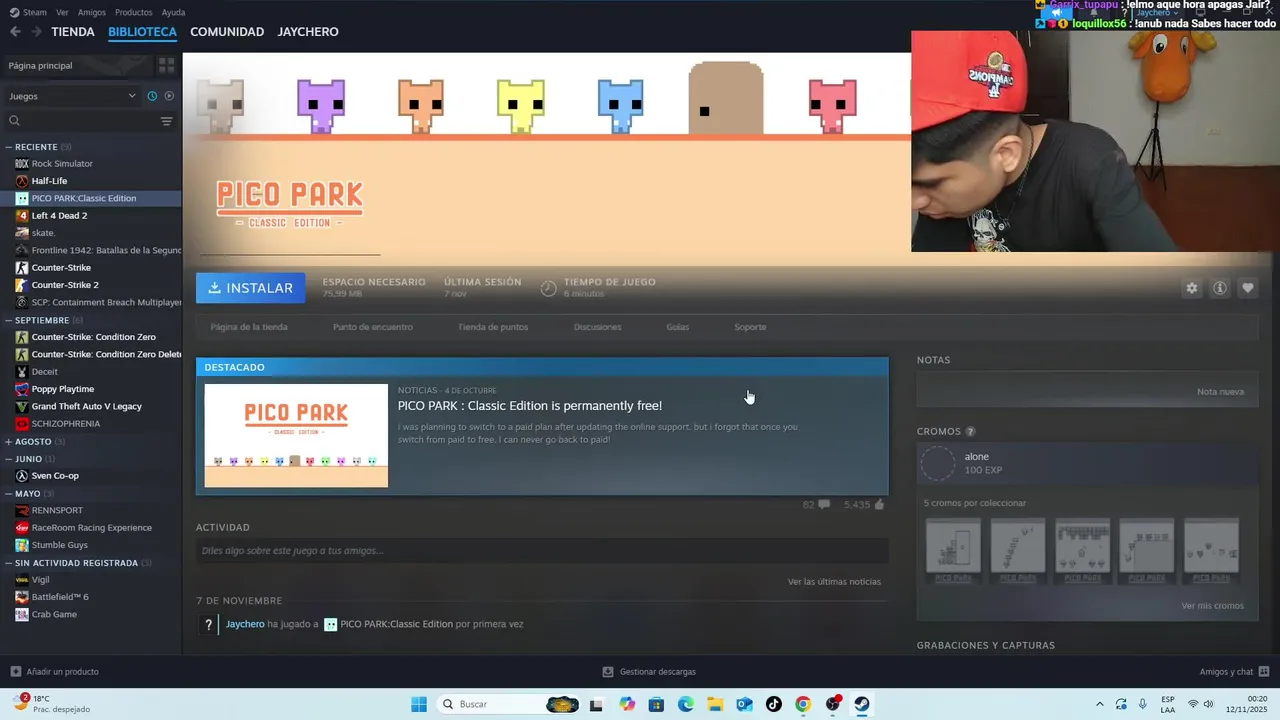Open TIENDA tab
This screenshot has width=1280, height=720.
point(73,32)
